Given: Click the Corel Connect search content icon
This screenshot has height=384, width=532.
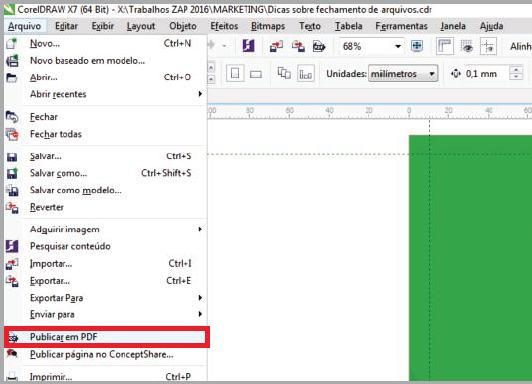Looking at the screenshot, I should click(x=248, y=46).
